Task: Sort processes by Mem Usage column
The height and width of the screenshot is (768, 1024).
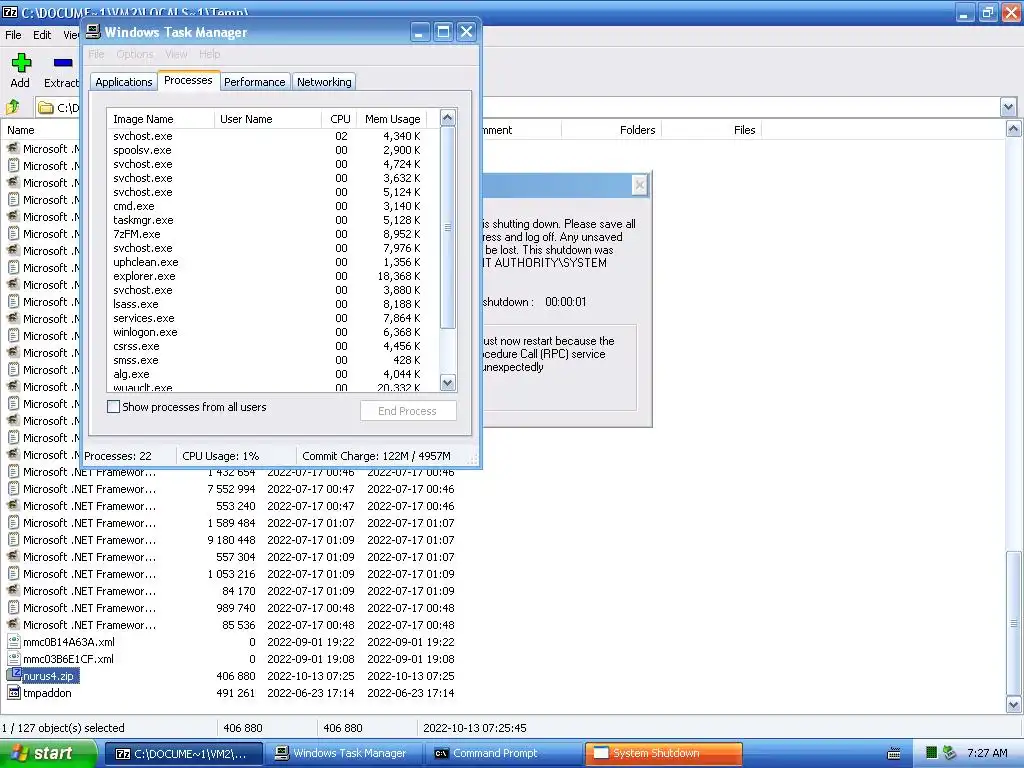Action: click(x=392, y=119)
